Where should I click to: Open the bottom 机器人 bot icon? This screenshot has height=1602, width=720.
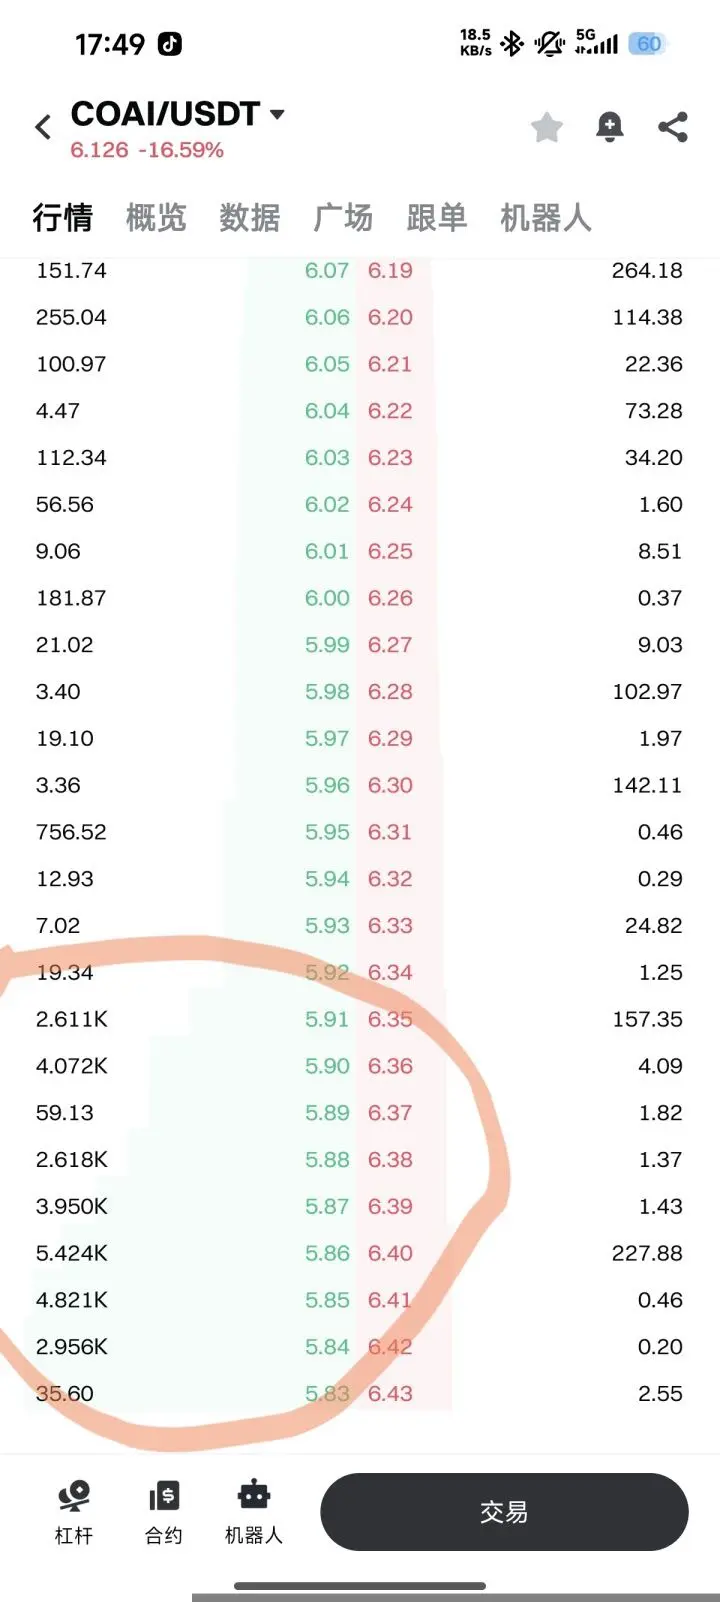[254, 1512]
